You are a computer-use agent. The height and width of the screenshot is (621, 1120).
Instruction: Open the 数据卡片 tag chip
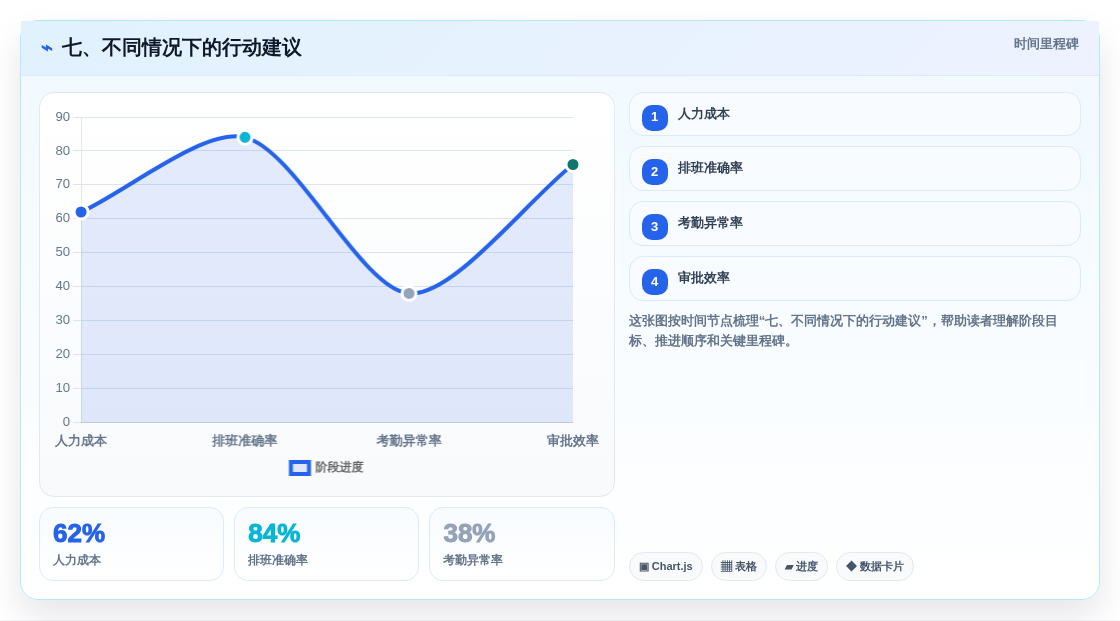click(875, 567)
